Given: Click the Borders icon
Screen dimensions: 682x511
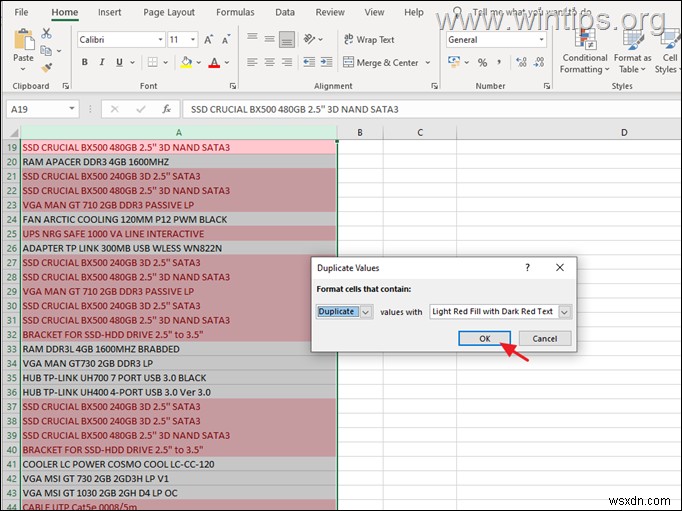Looking at the screenshot, I should (152, 62).
